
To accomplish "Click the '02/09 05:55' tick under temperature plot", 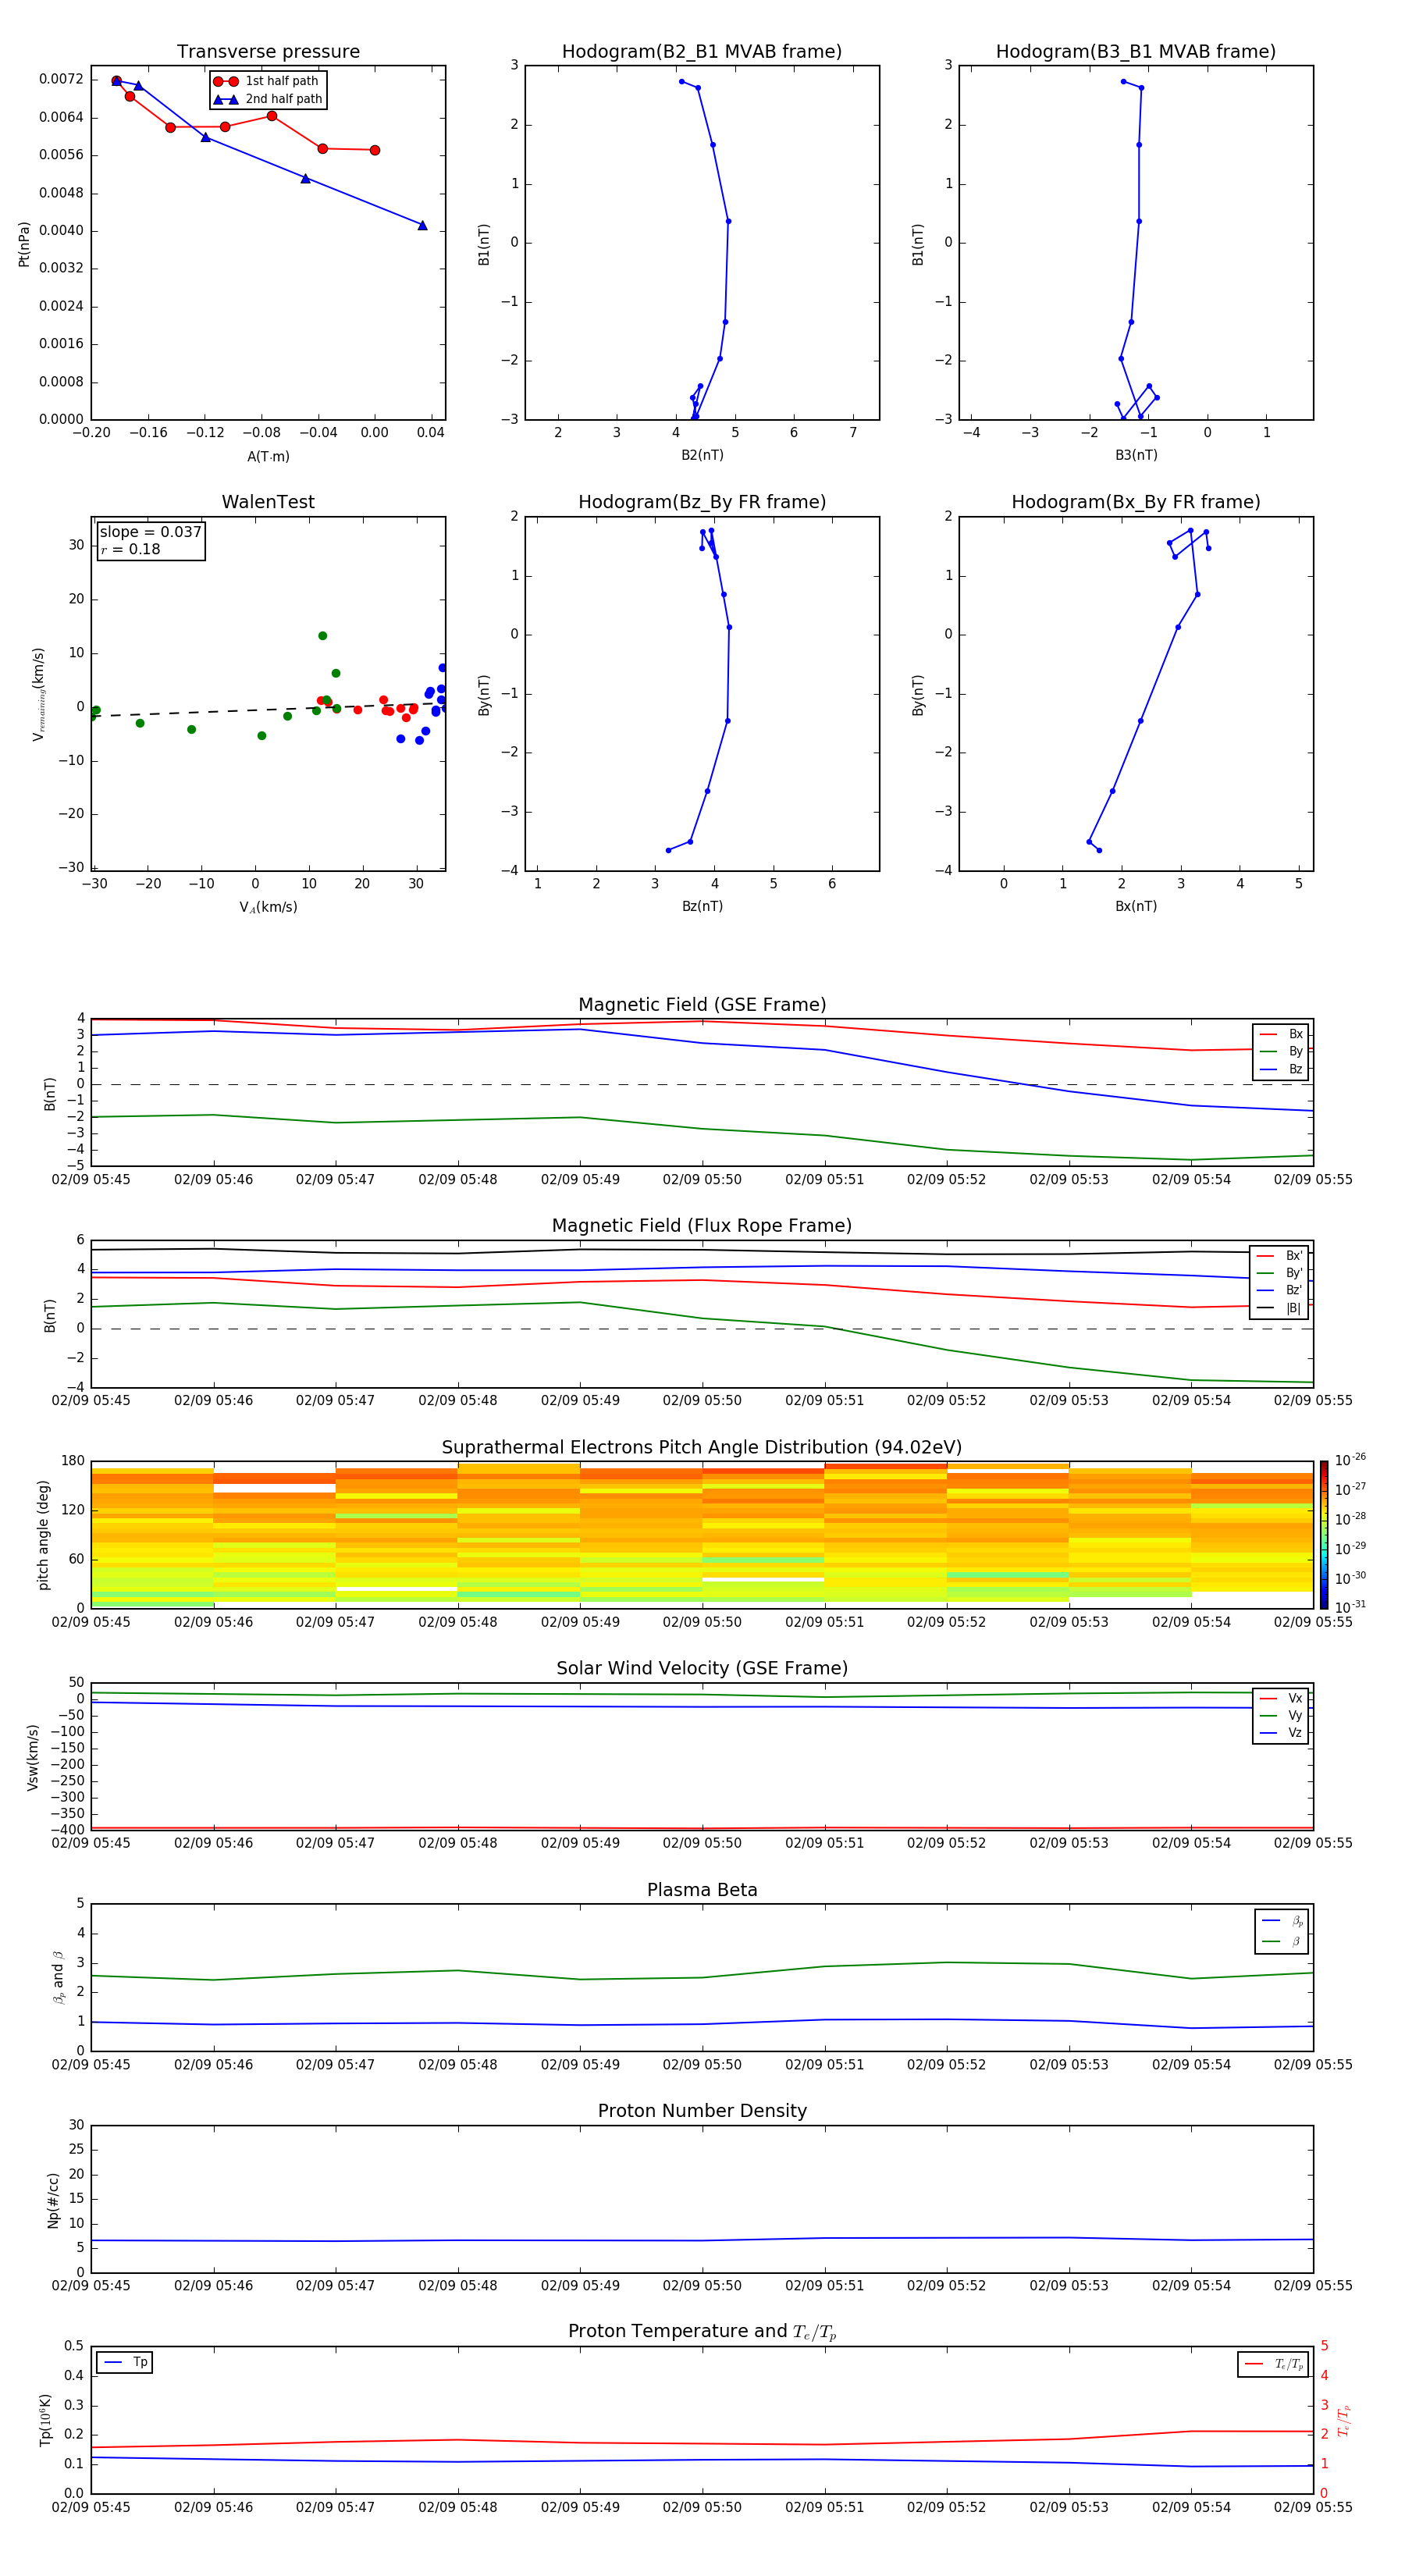I will [x=1313, y=2507].
